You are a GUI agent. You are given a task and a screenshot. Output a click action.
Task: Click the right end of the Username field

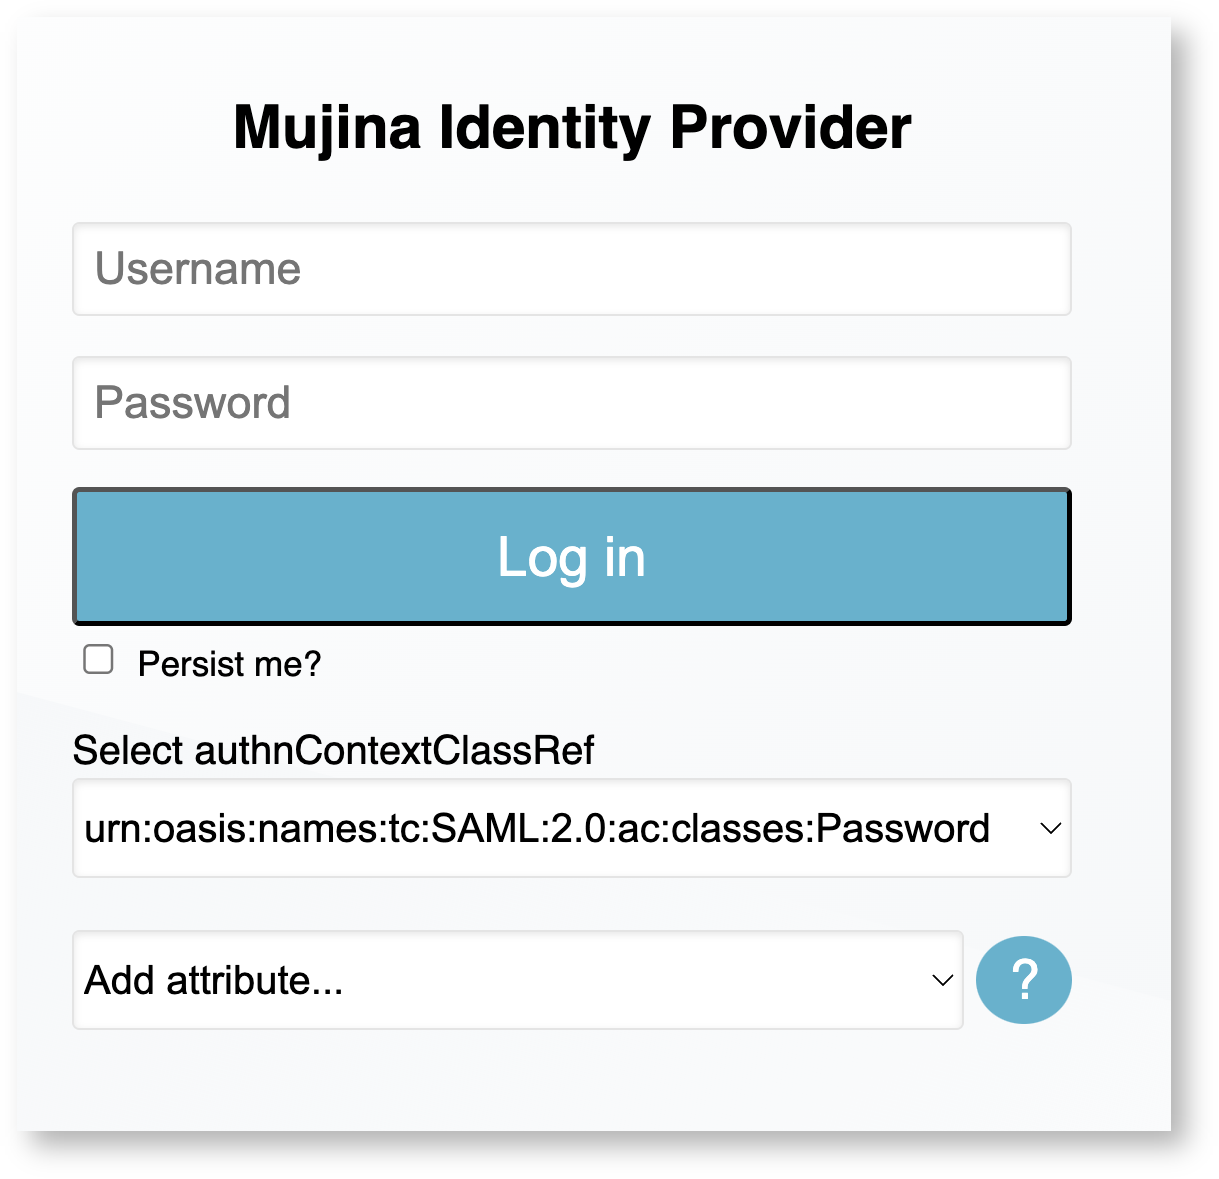pos(1040,269)
